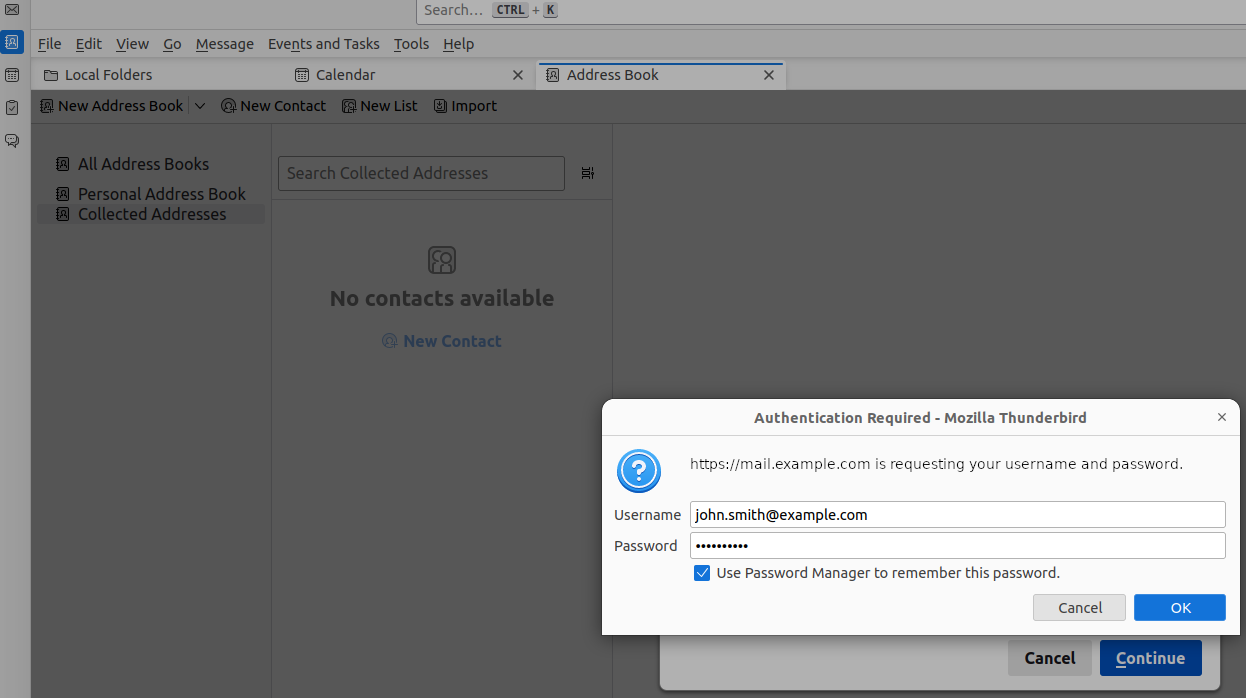Open the Tools menu

pyautogui.click(x=411, y=44)
